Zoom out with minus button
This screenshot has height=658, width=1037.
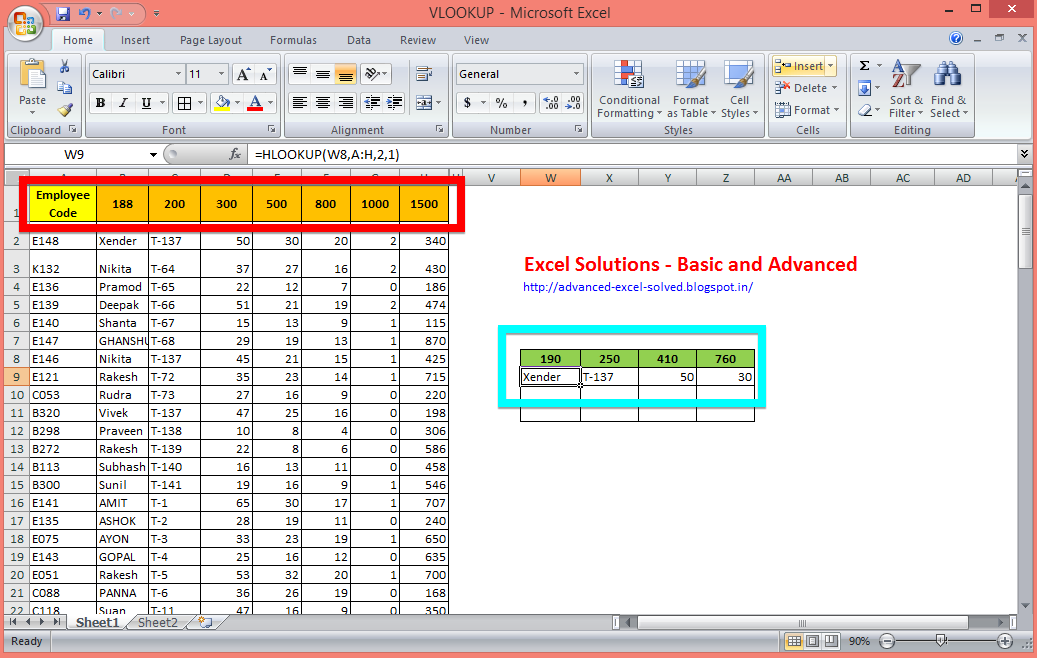(x=887, y=641)
